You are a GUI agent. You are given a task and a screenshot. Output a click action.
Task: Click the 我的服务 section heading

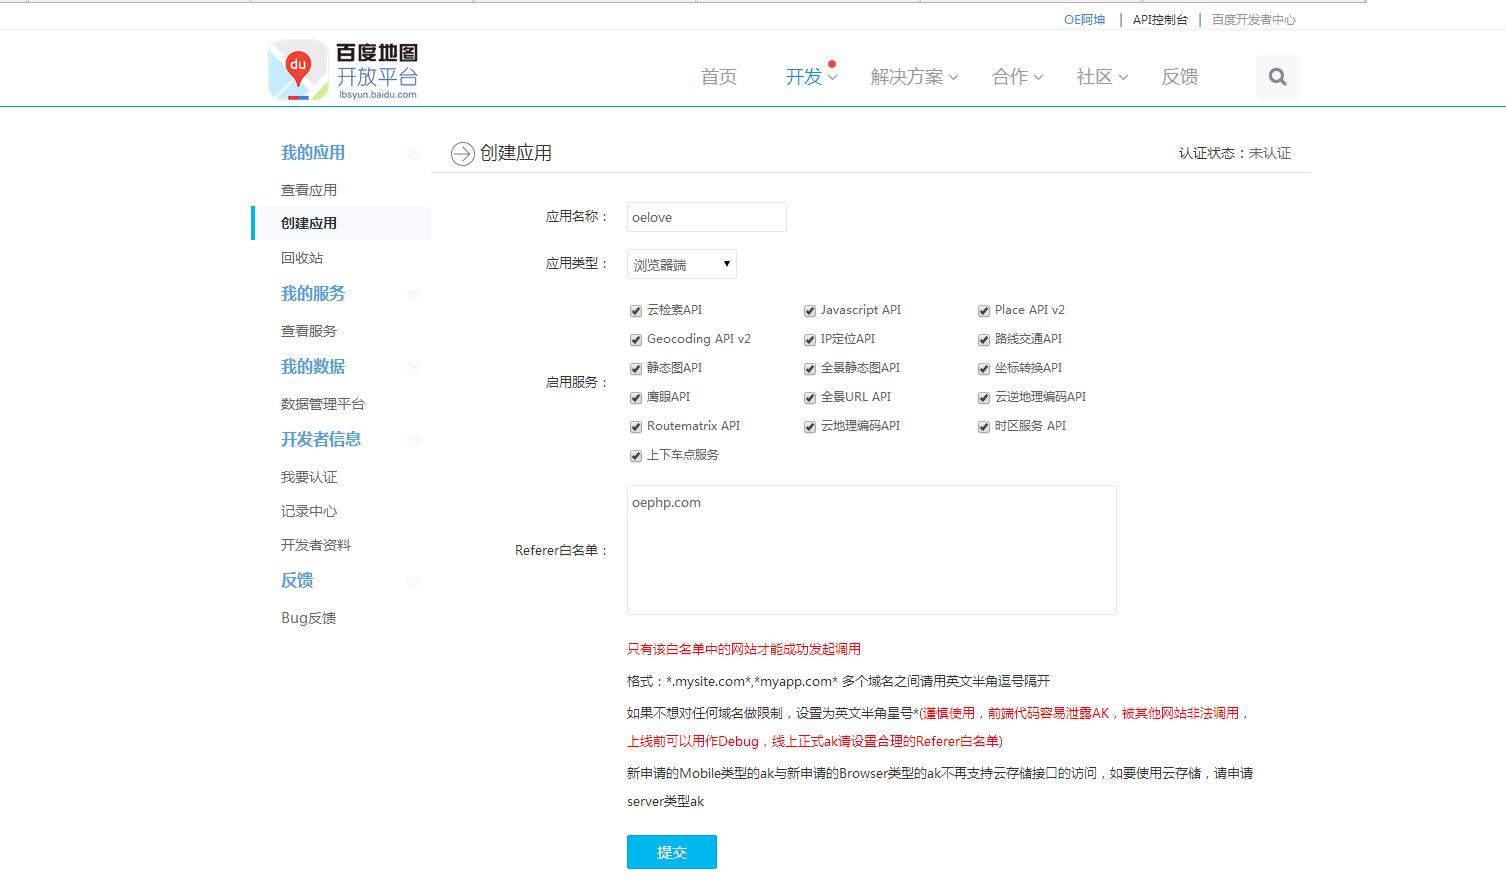[313, 294]
